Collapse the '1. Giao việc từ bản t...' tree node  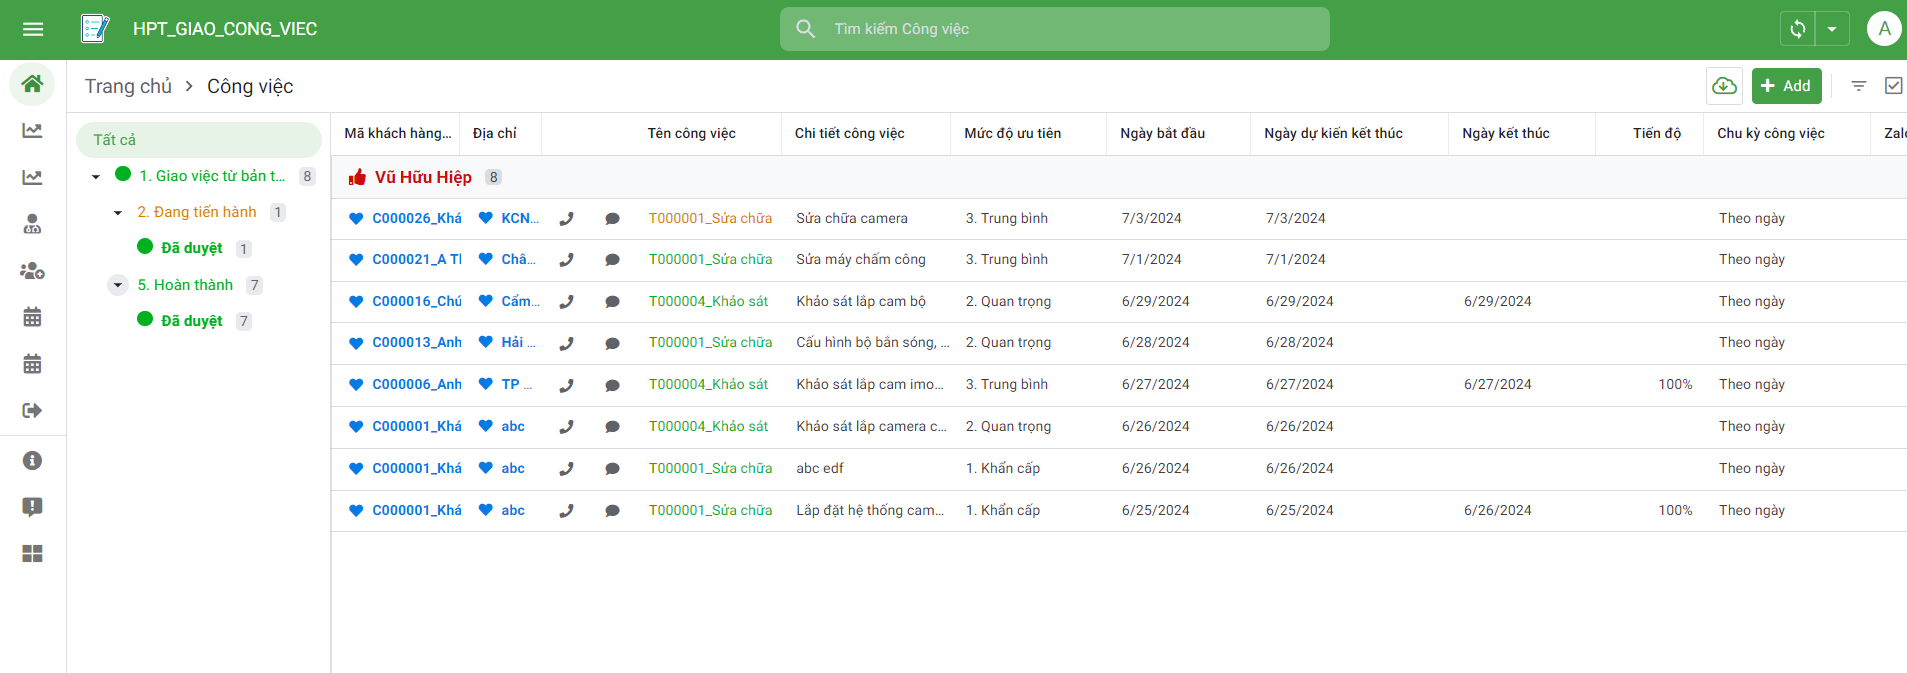pyautogui.click(x=96, y=177)
